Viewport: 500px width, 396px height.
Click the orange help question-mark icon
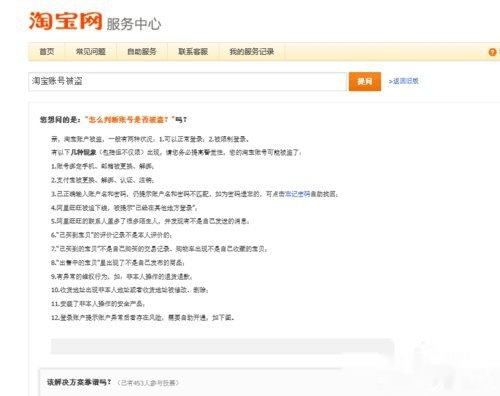coord(492,52)
